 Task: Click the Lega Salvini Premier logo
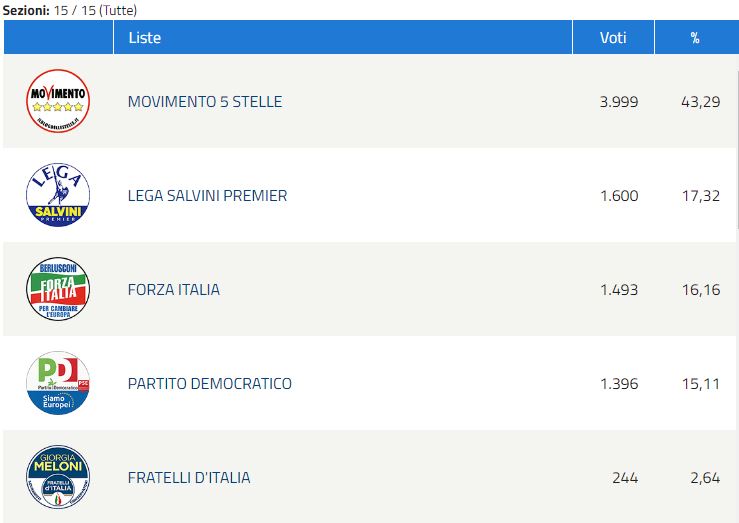pos(58,195)
